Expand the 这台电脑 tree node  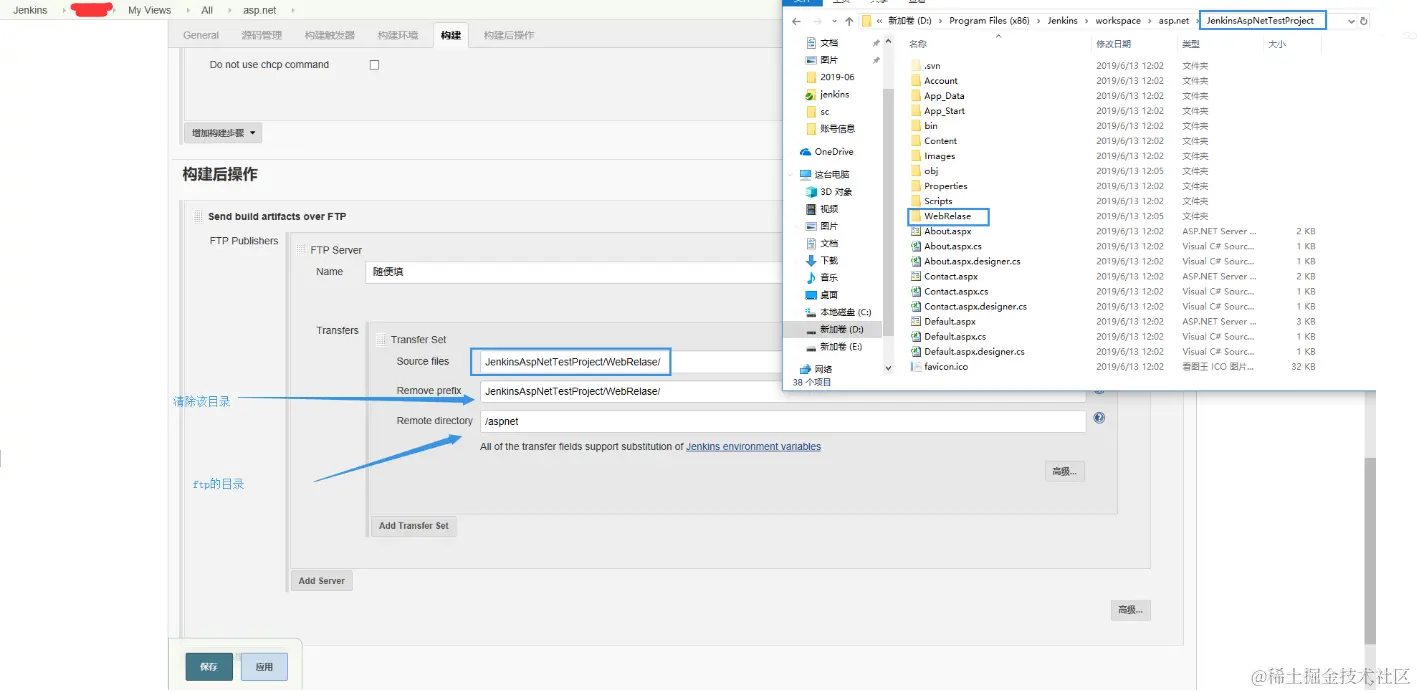point(792,175)
